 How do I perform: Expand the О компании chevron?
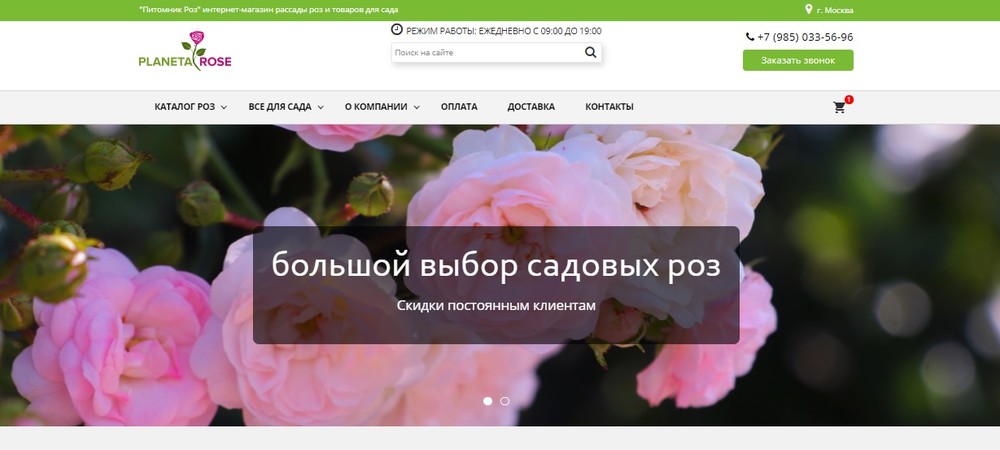click(416, 108)
